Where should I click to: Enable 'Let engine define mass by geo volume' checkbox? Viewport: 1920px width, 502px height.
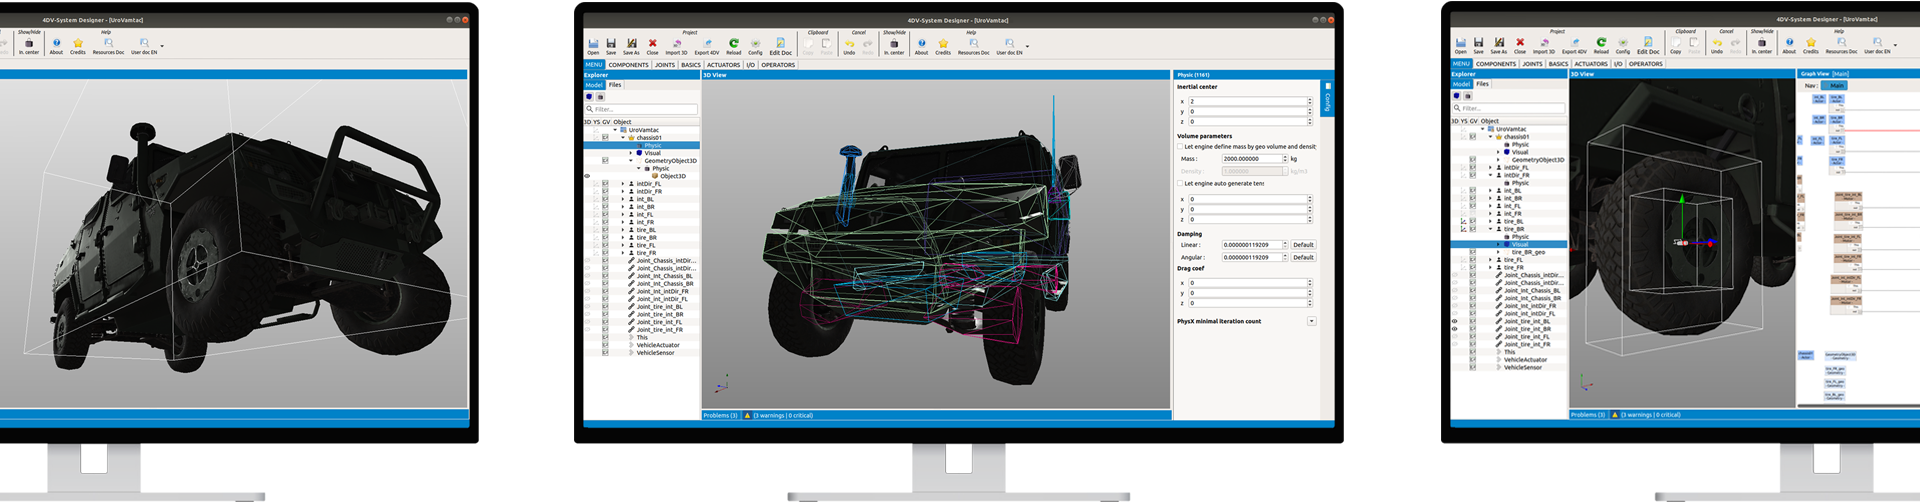point(1180,146)
